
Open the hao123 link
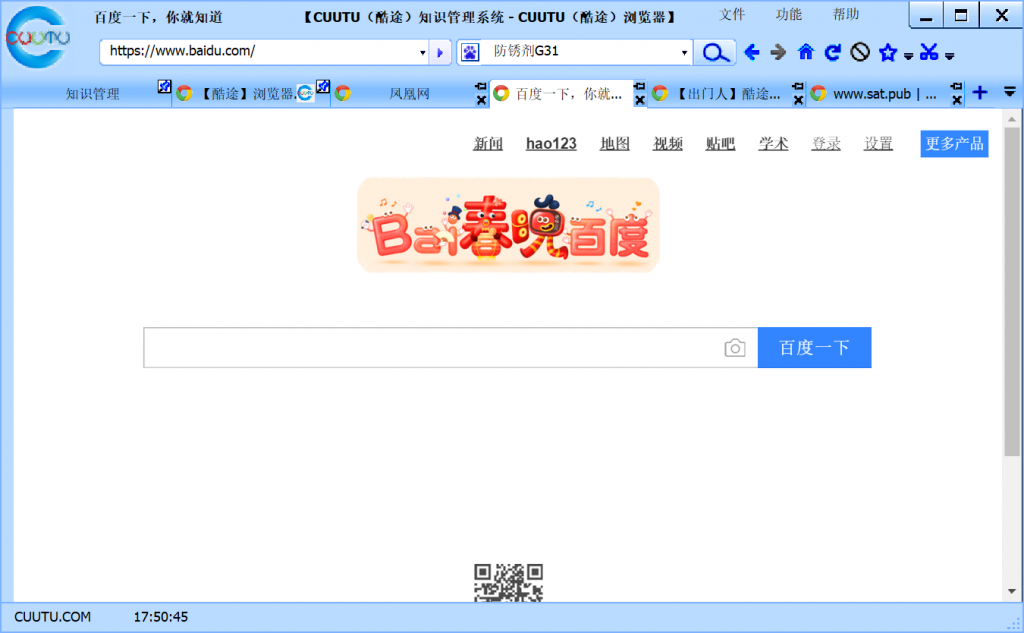pyautogui.click(x=551, y=144)
